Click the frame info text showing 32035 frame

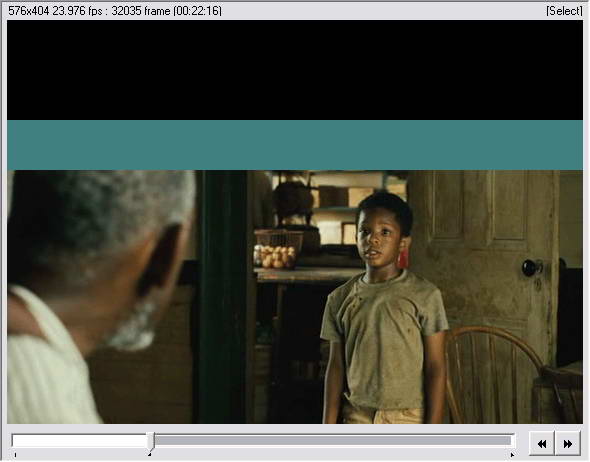click(x=141, y=11)
